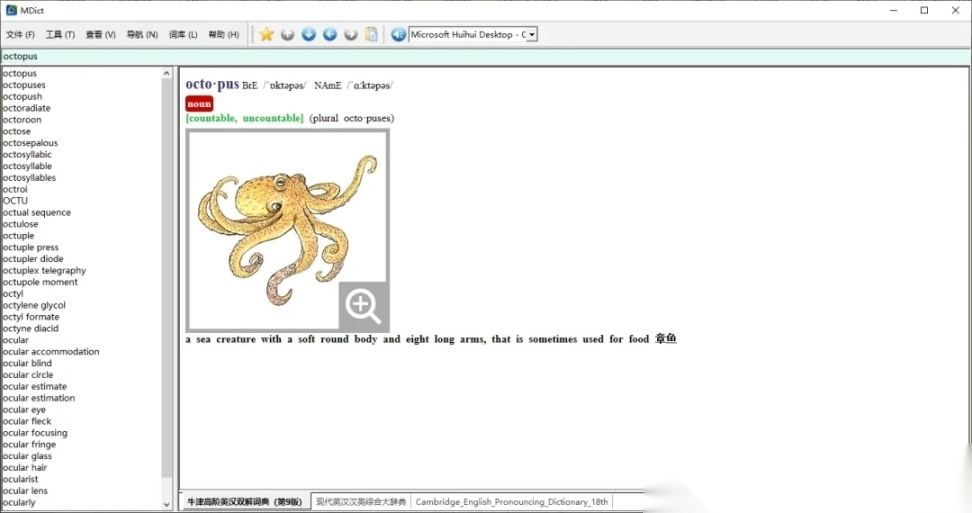Click the blue back arrow icon
This screenshot has width=972, height=513.
click(330, 34)
